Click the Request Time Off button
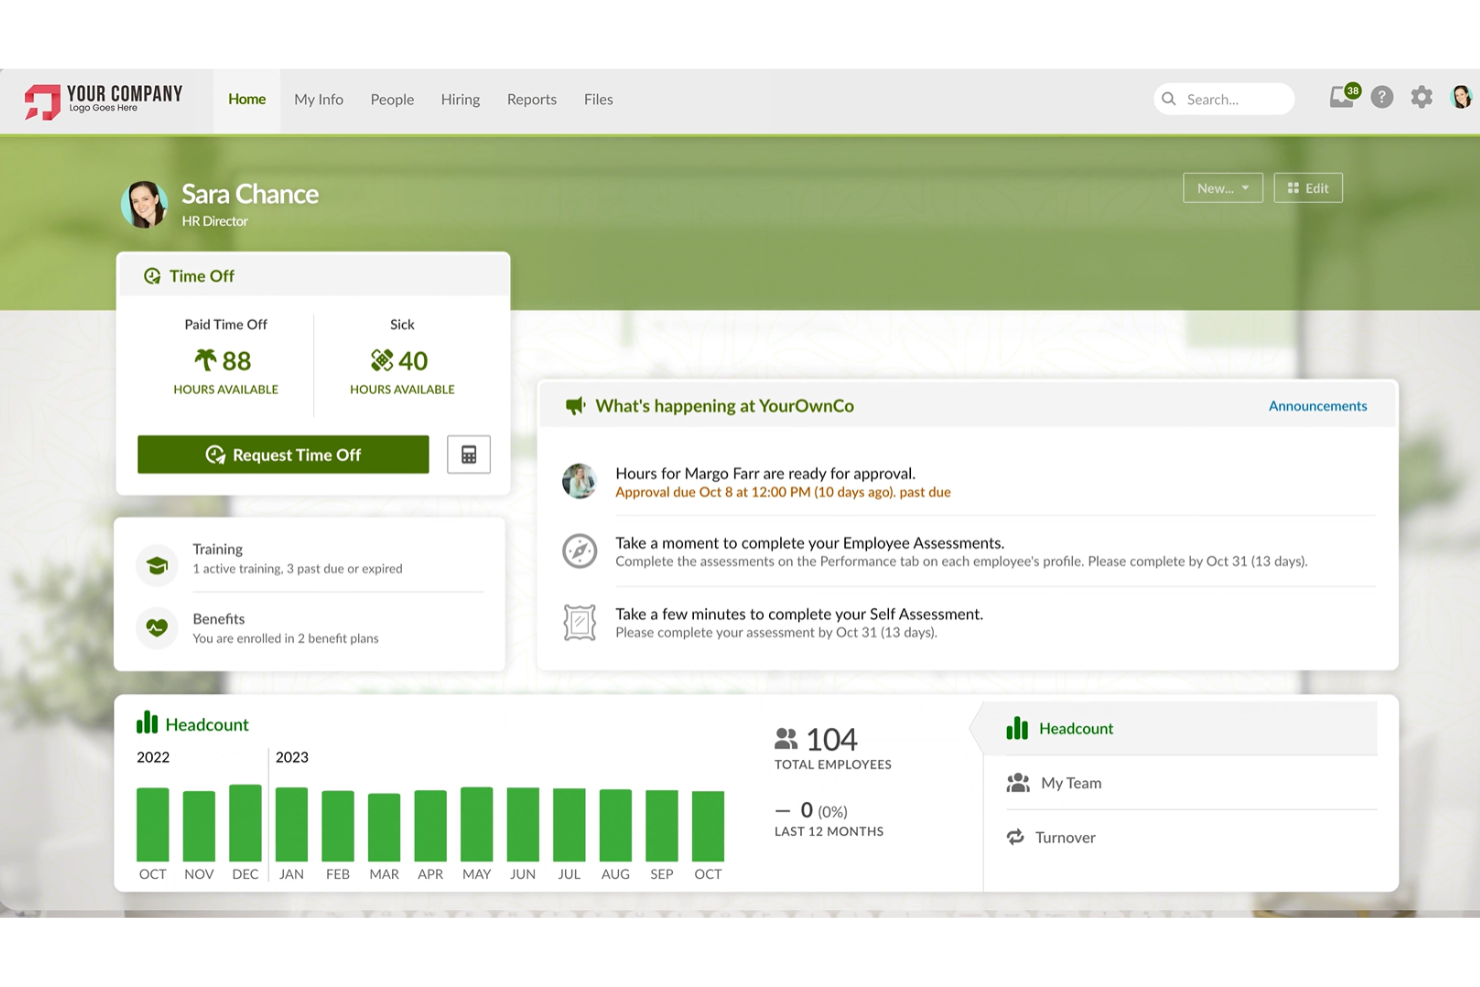This screenshot has height=987, width=1480. pos(283,455)
